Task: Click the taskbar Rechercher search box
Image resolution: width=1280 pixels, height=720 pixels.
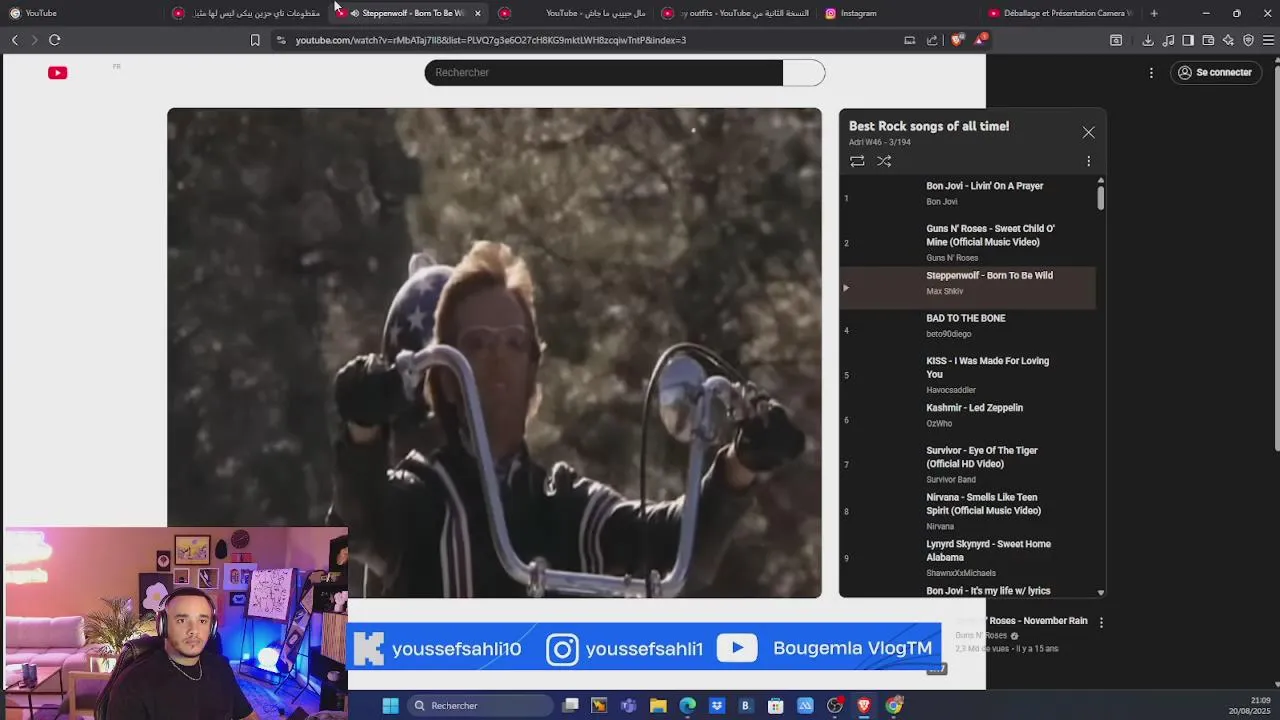Action: (x=481, y=705)
